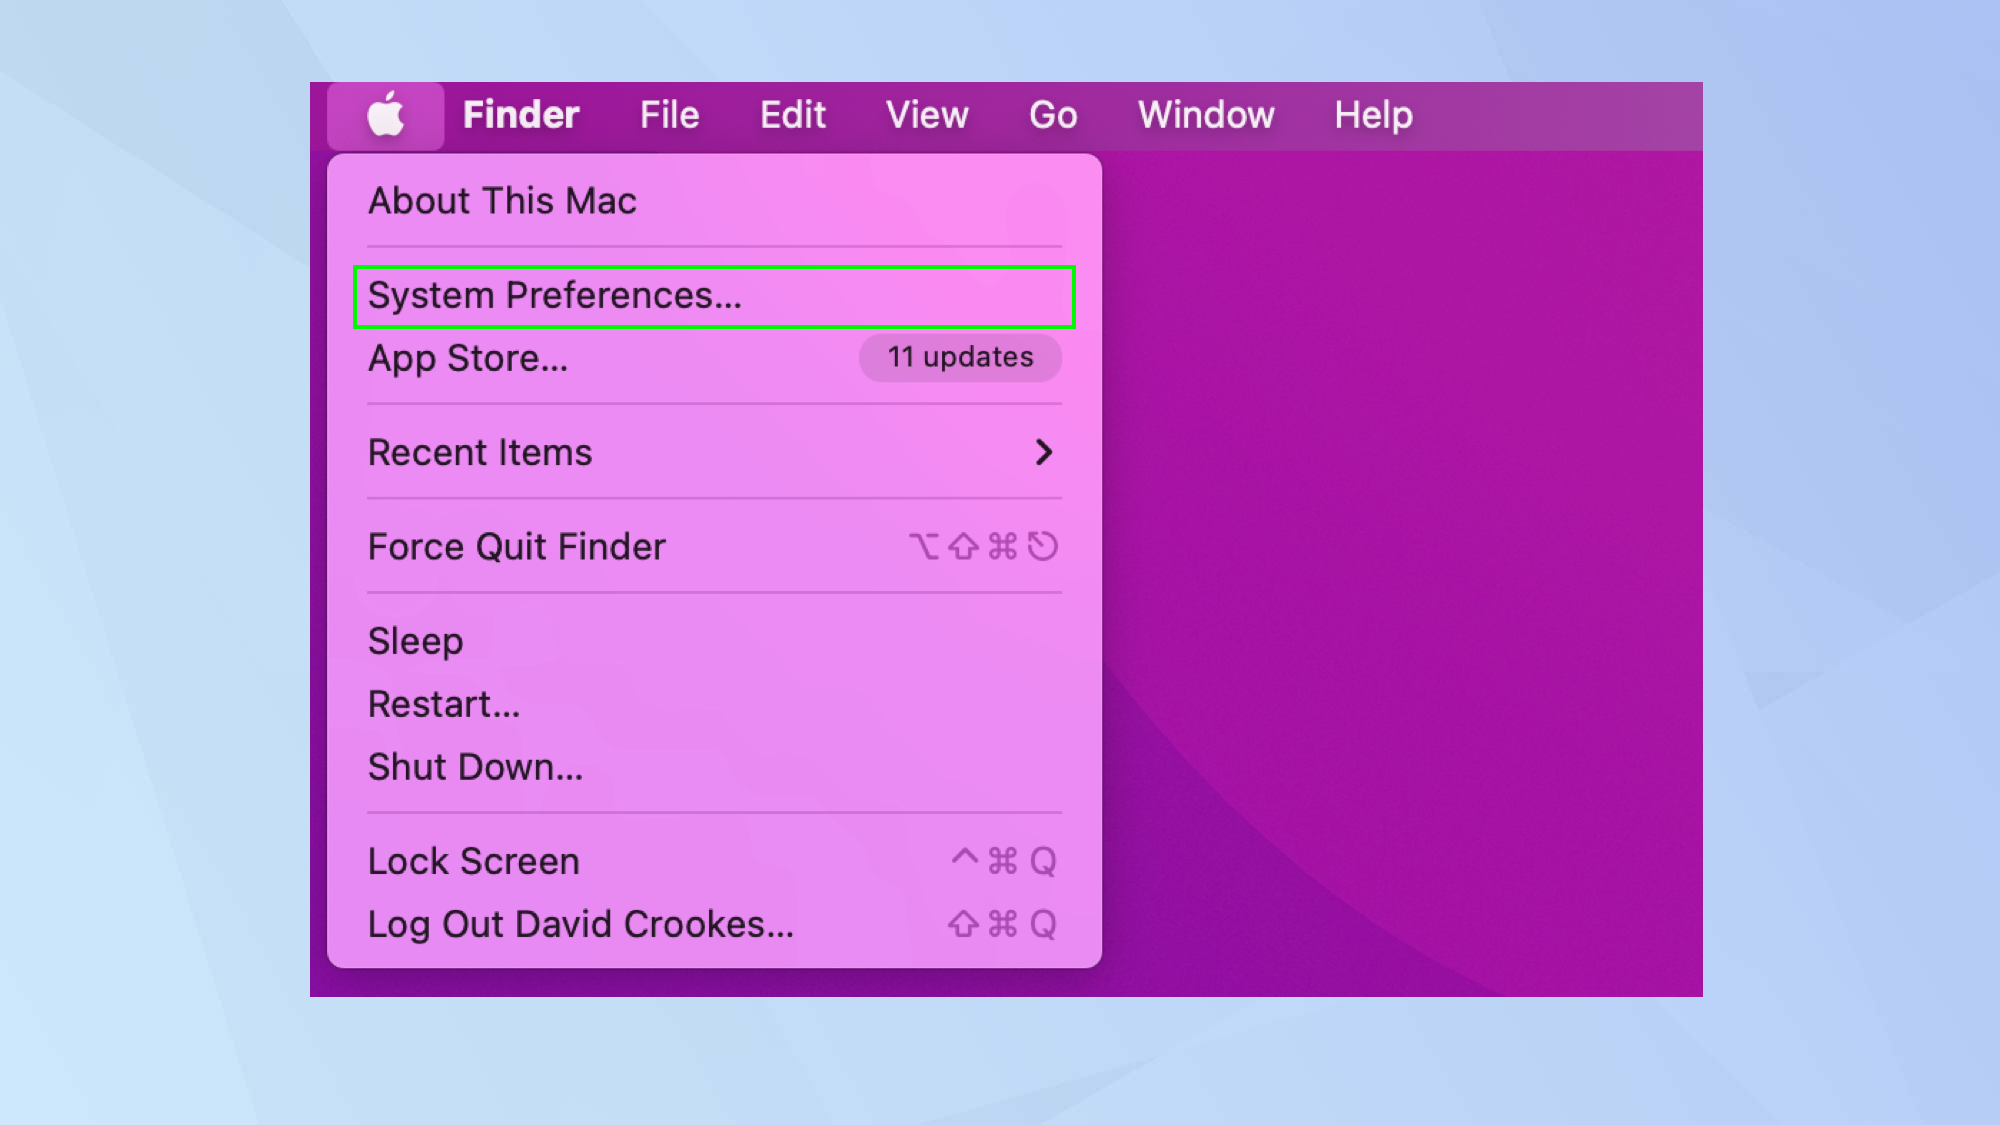Screen dimensions: 2000x1125
Task: Choose Log Out David Crookes…
Action: tap(714, 924)
